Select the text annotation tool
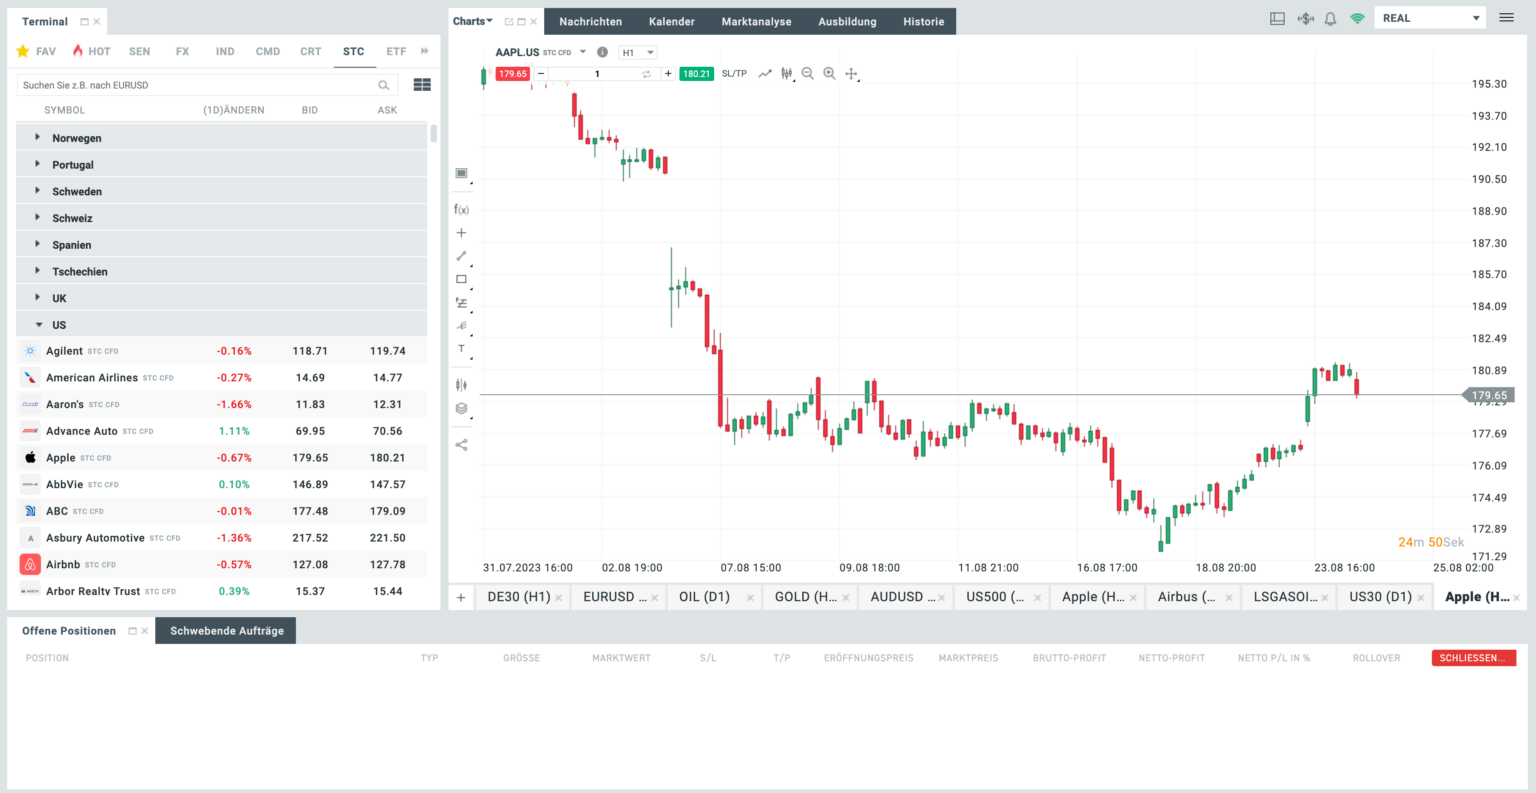 pyautogui.click(x=461, y=349)
